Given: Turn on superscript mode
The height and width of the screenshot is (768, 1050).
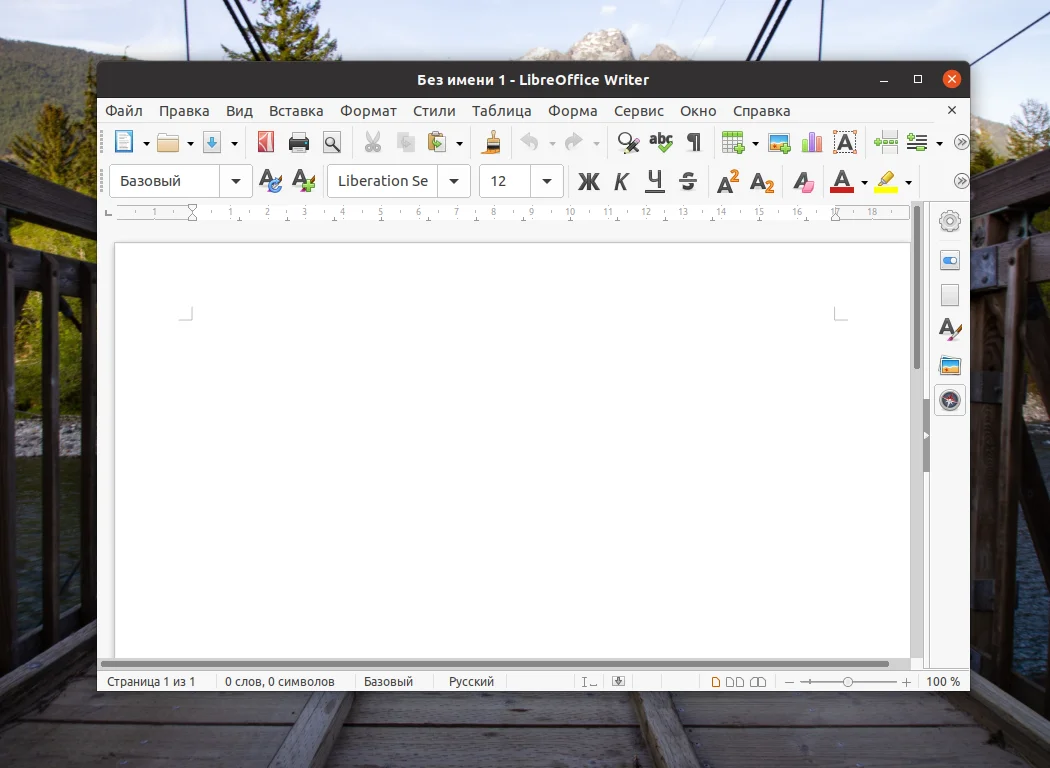Looking at the screenshot, I should click(x=727, y=181).
